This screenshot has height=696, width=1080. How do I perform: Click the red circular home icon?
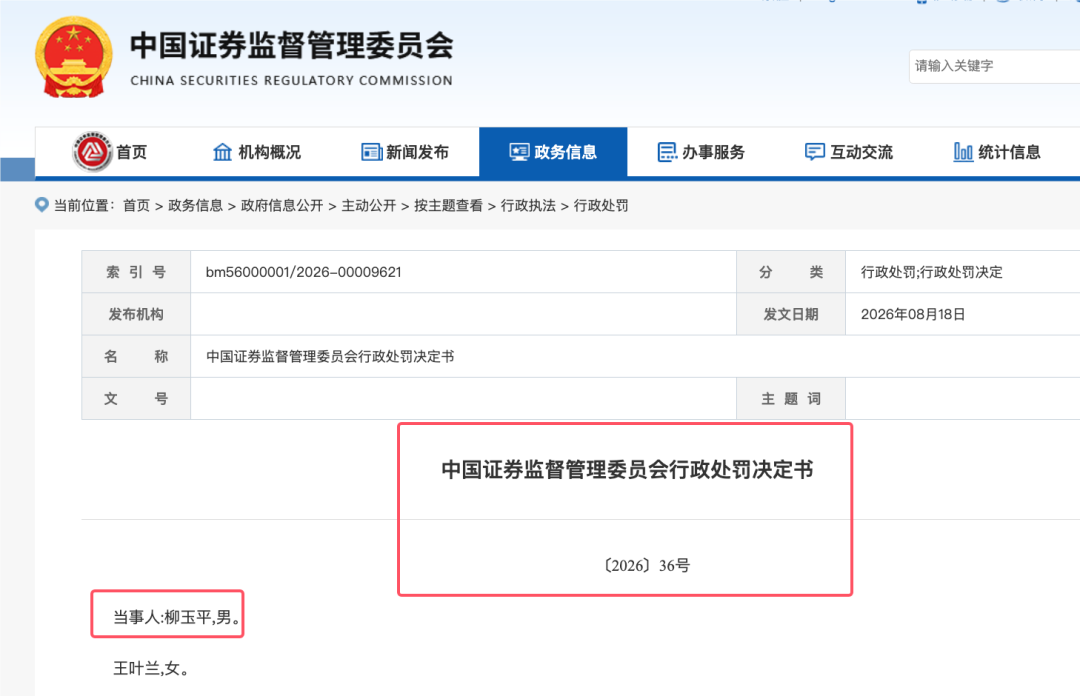click(92, 152)
